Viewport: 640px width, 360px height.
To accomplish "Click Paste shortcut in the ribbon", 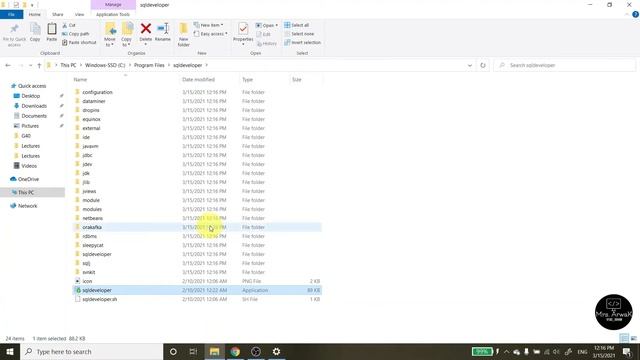I will [80, 42].
